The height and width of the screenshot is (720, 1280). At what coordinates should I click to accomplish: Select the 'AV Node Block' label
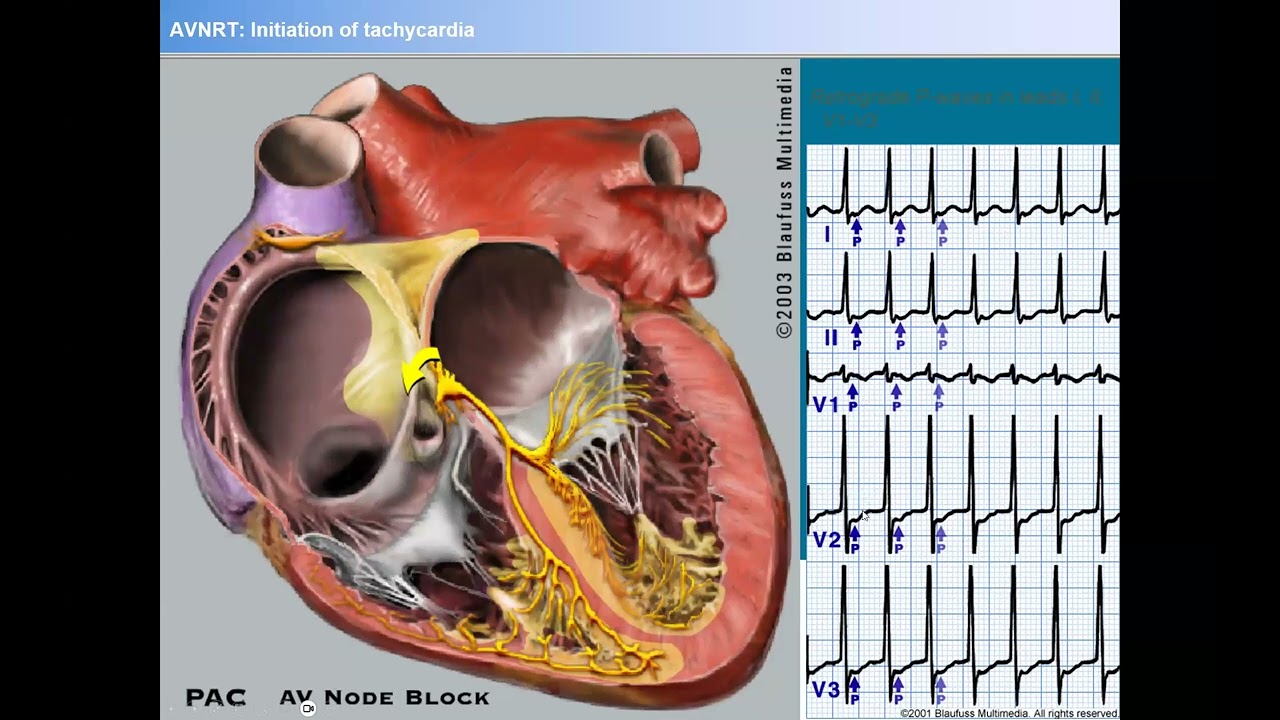tap(385, 698)
